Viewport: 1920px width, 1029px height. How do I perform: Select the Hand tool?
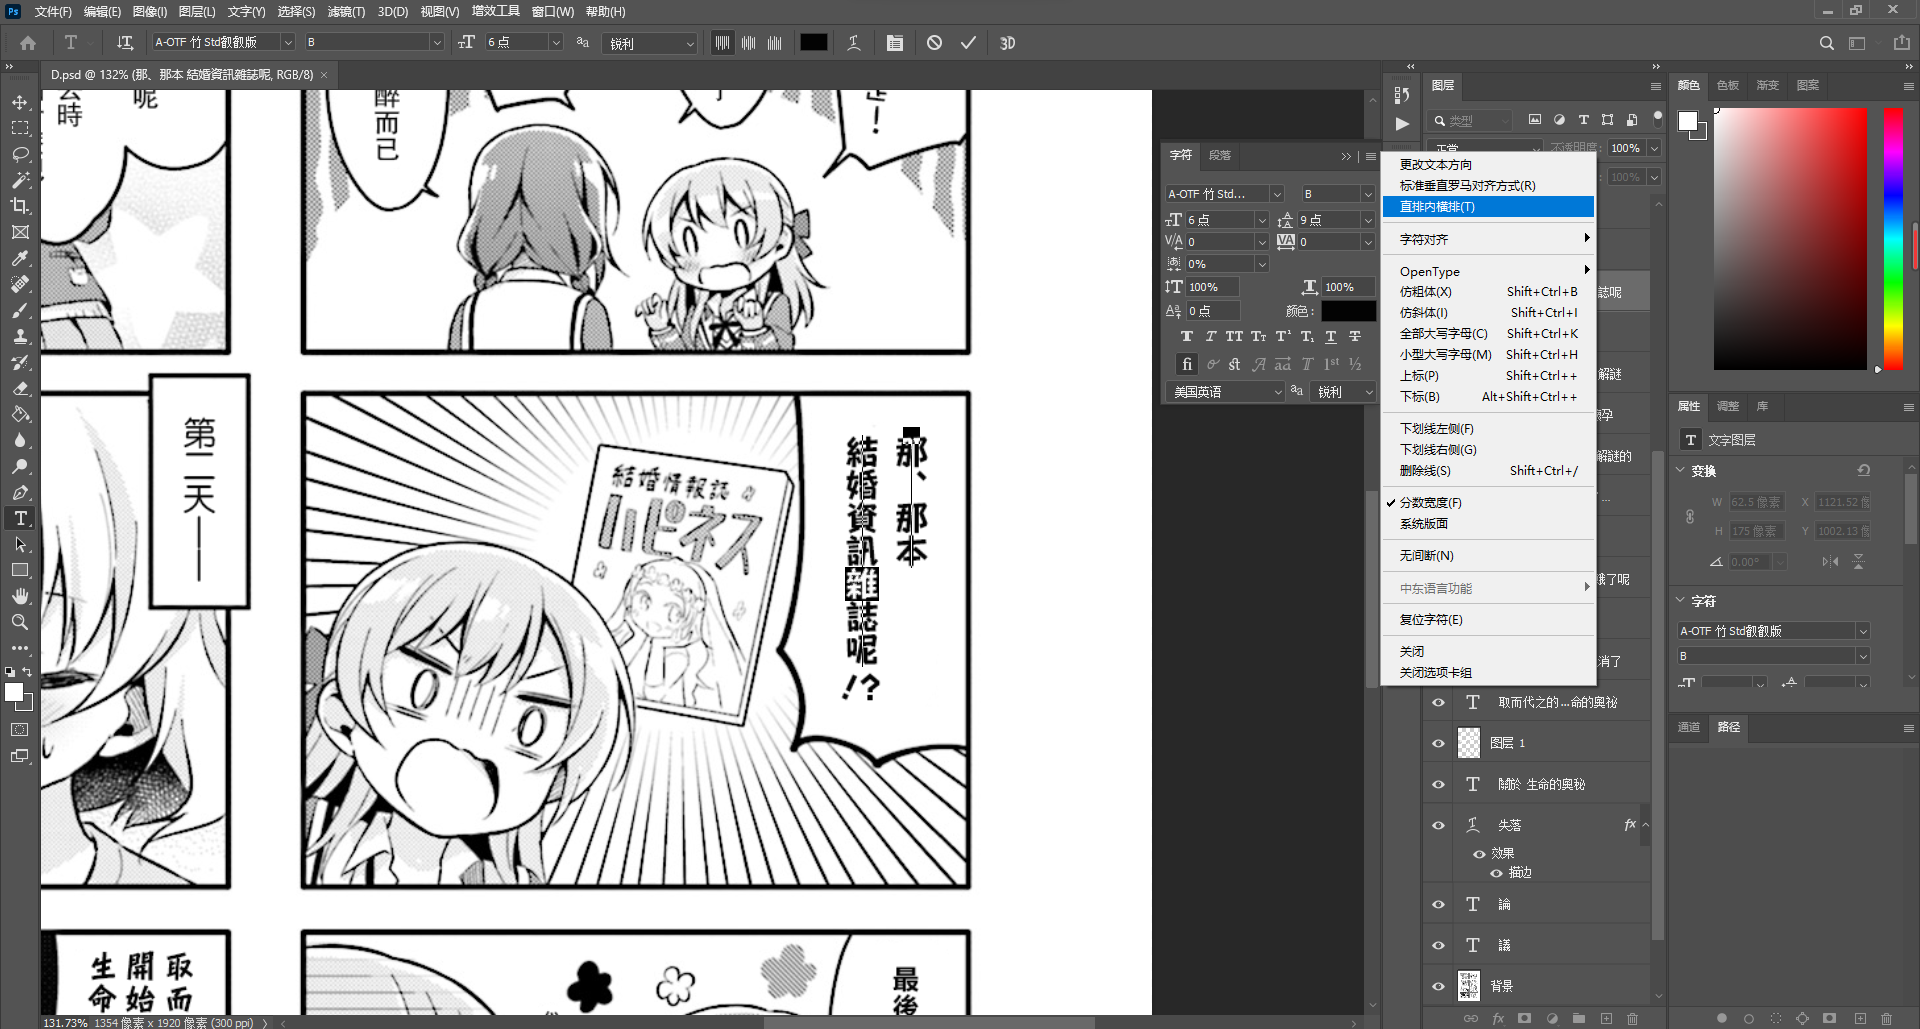coord(20,596)
